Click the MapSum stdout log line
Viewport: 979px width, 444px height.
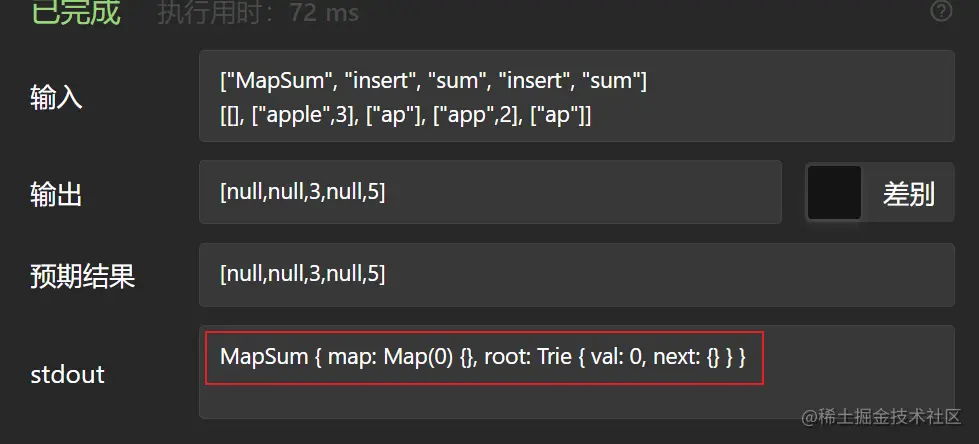tap(483, 357)
